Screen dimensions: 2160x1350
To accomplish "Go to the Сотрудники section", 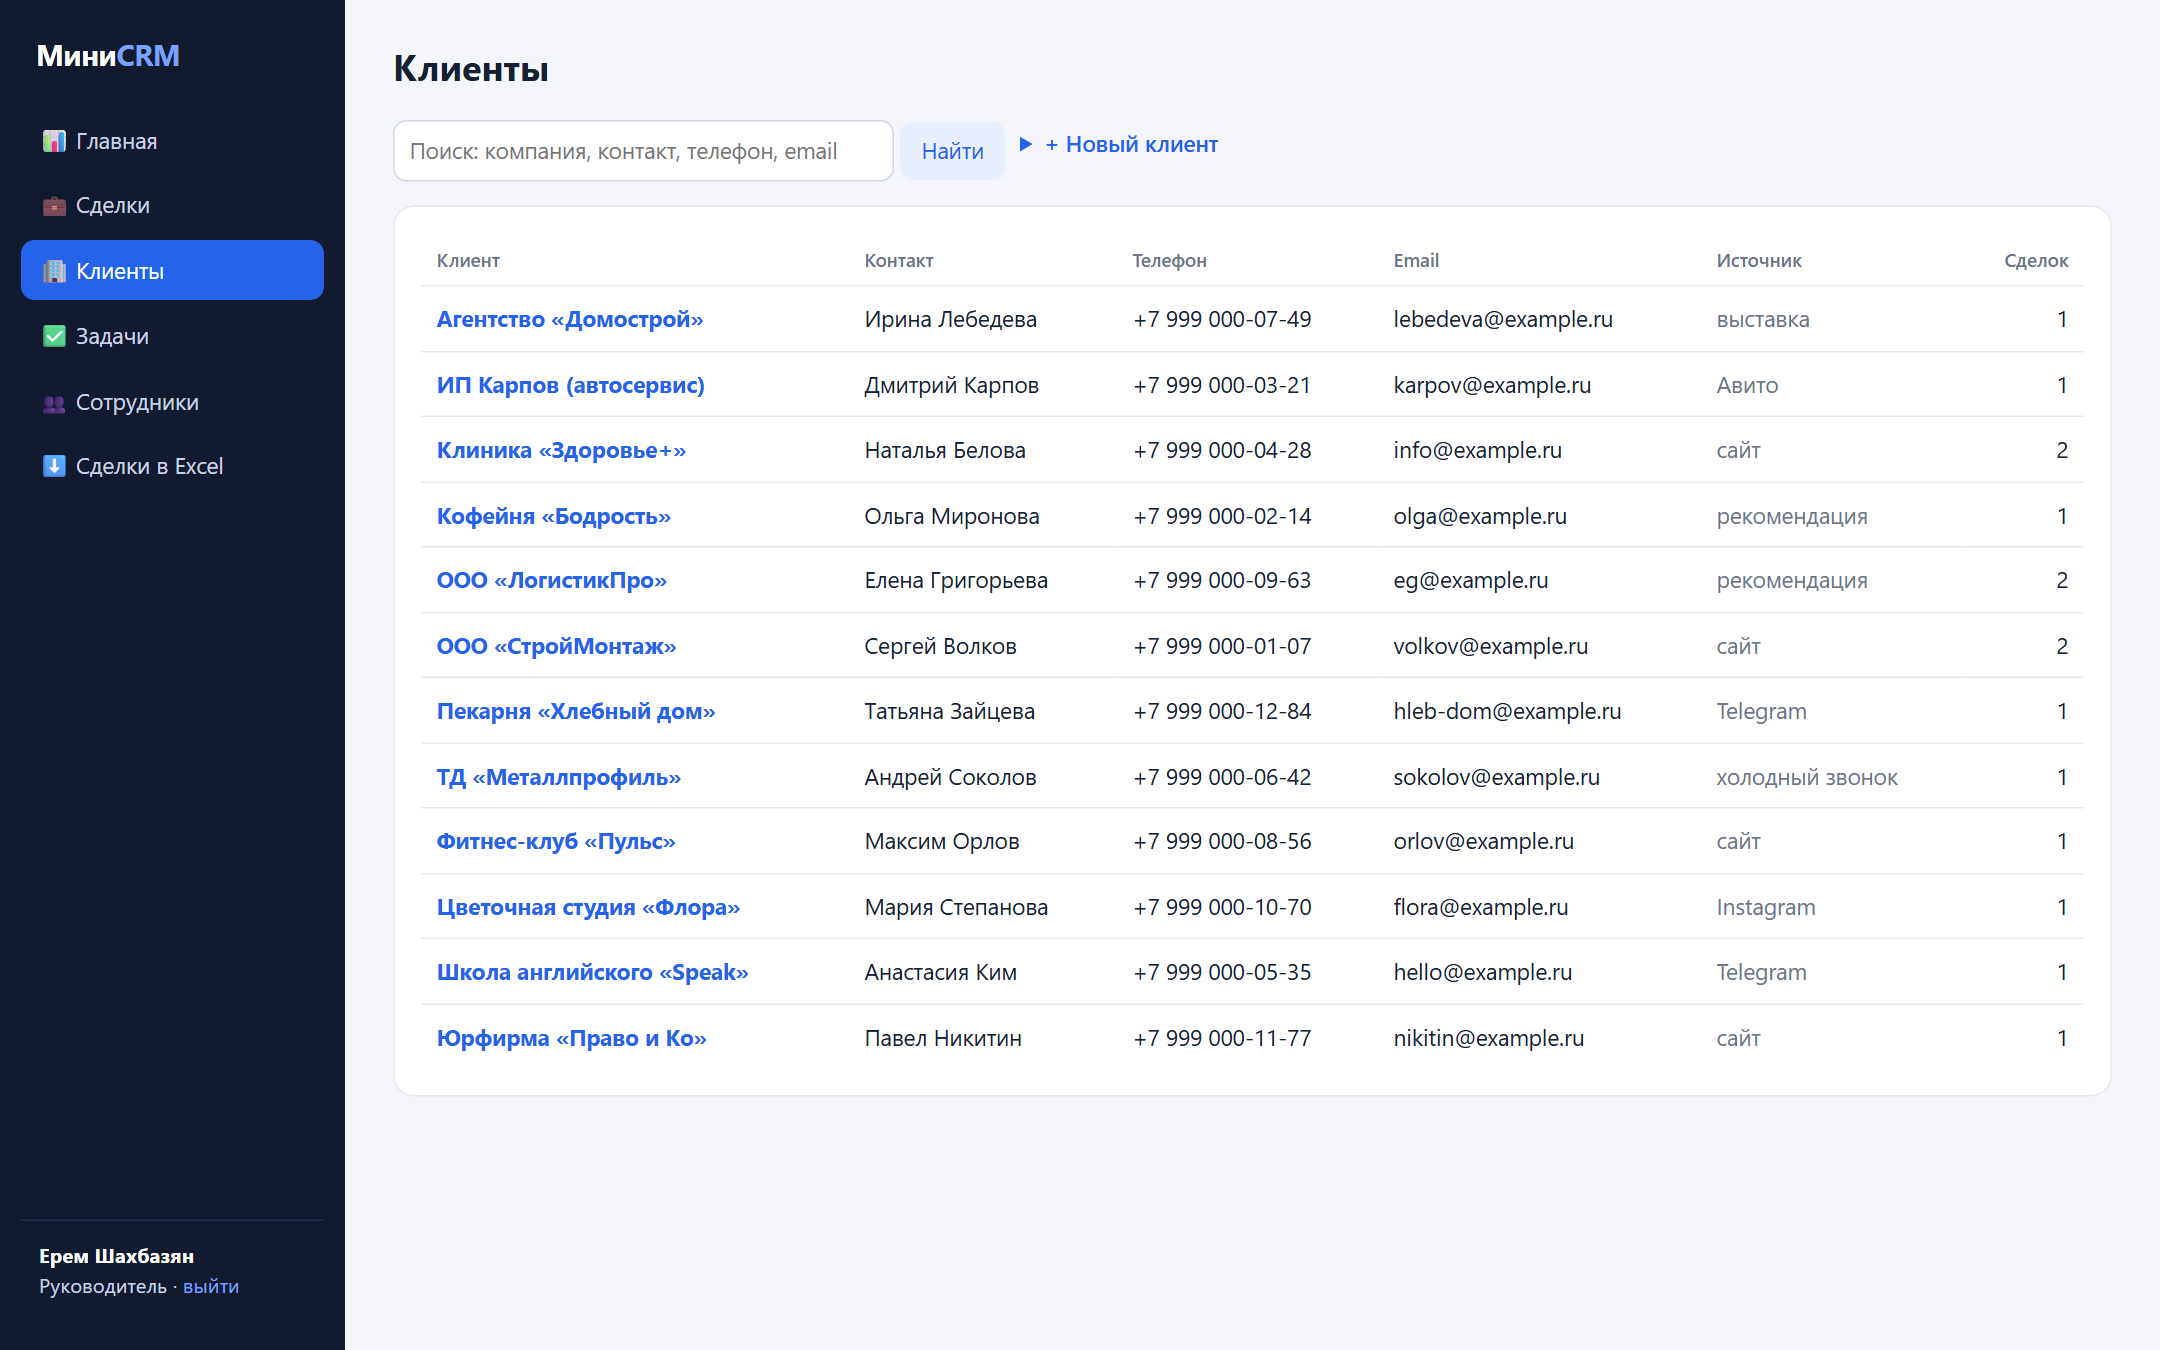I will 172,402.
